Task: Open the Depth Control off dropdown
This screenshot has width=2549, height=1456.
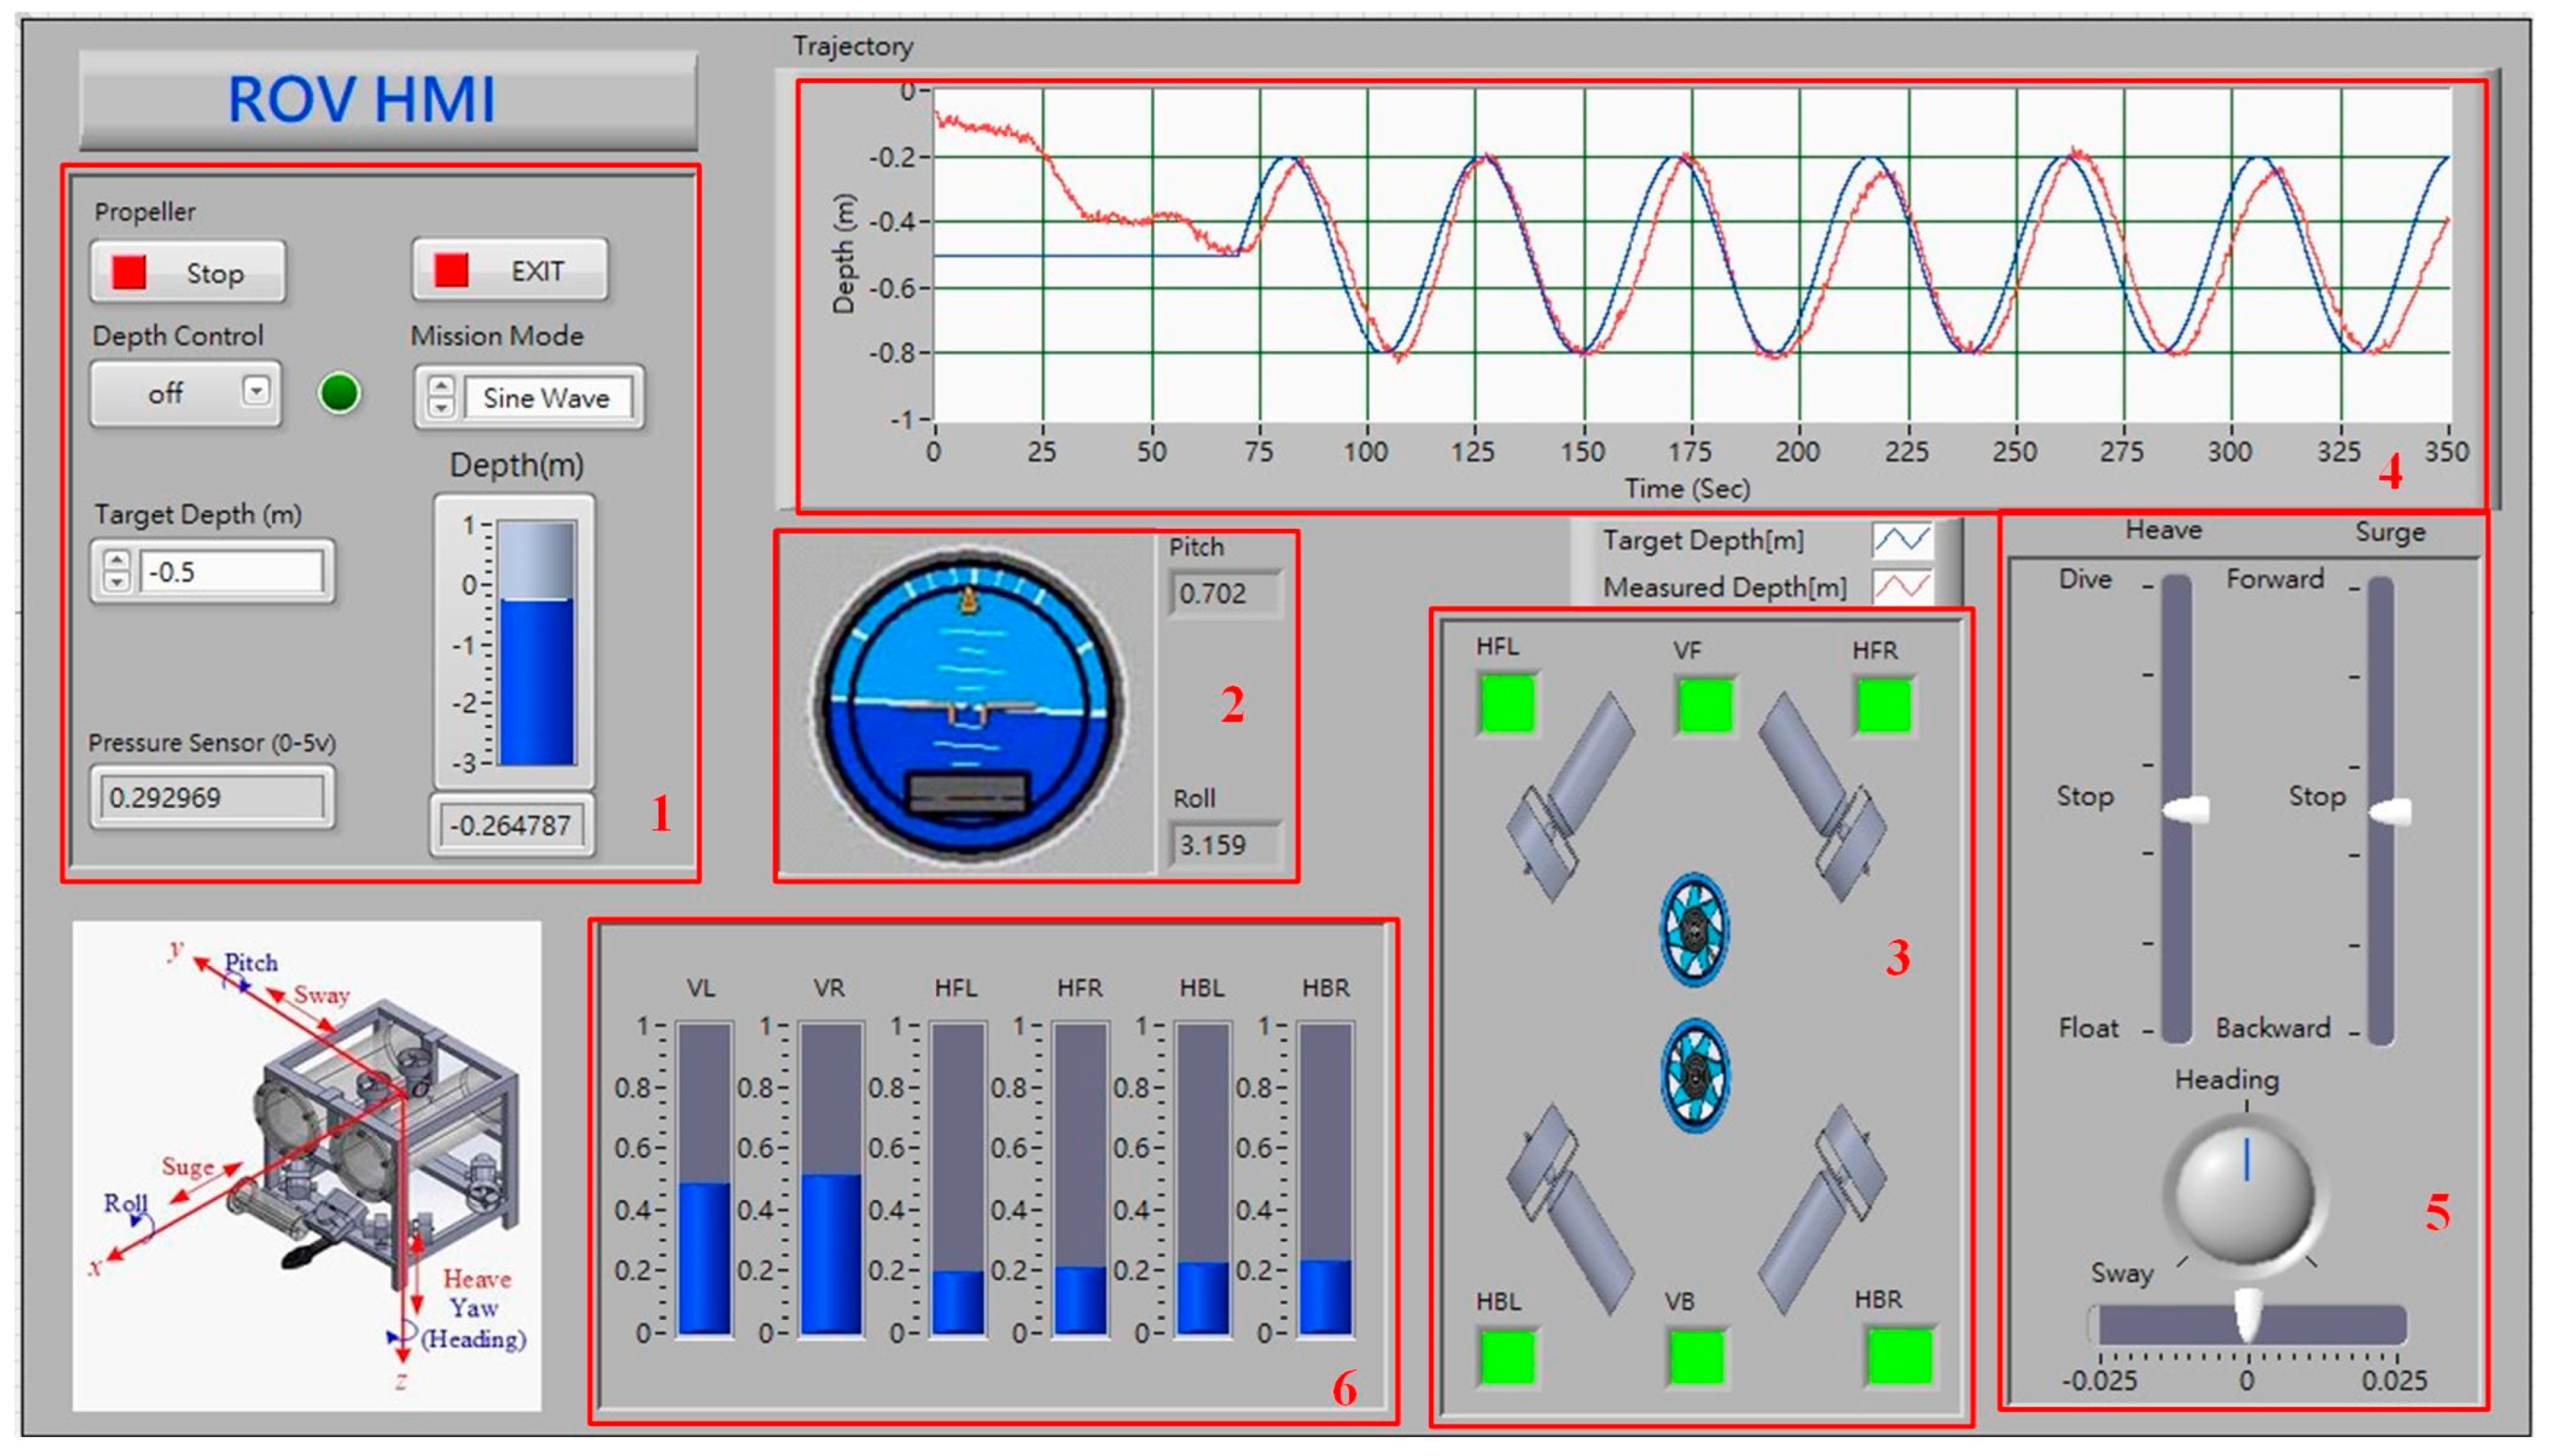Action: [x=257, y=391]
